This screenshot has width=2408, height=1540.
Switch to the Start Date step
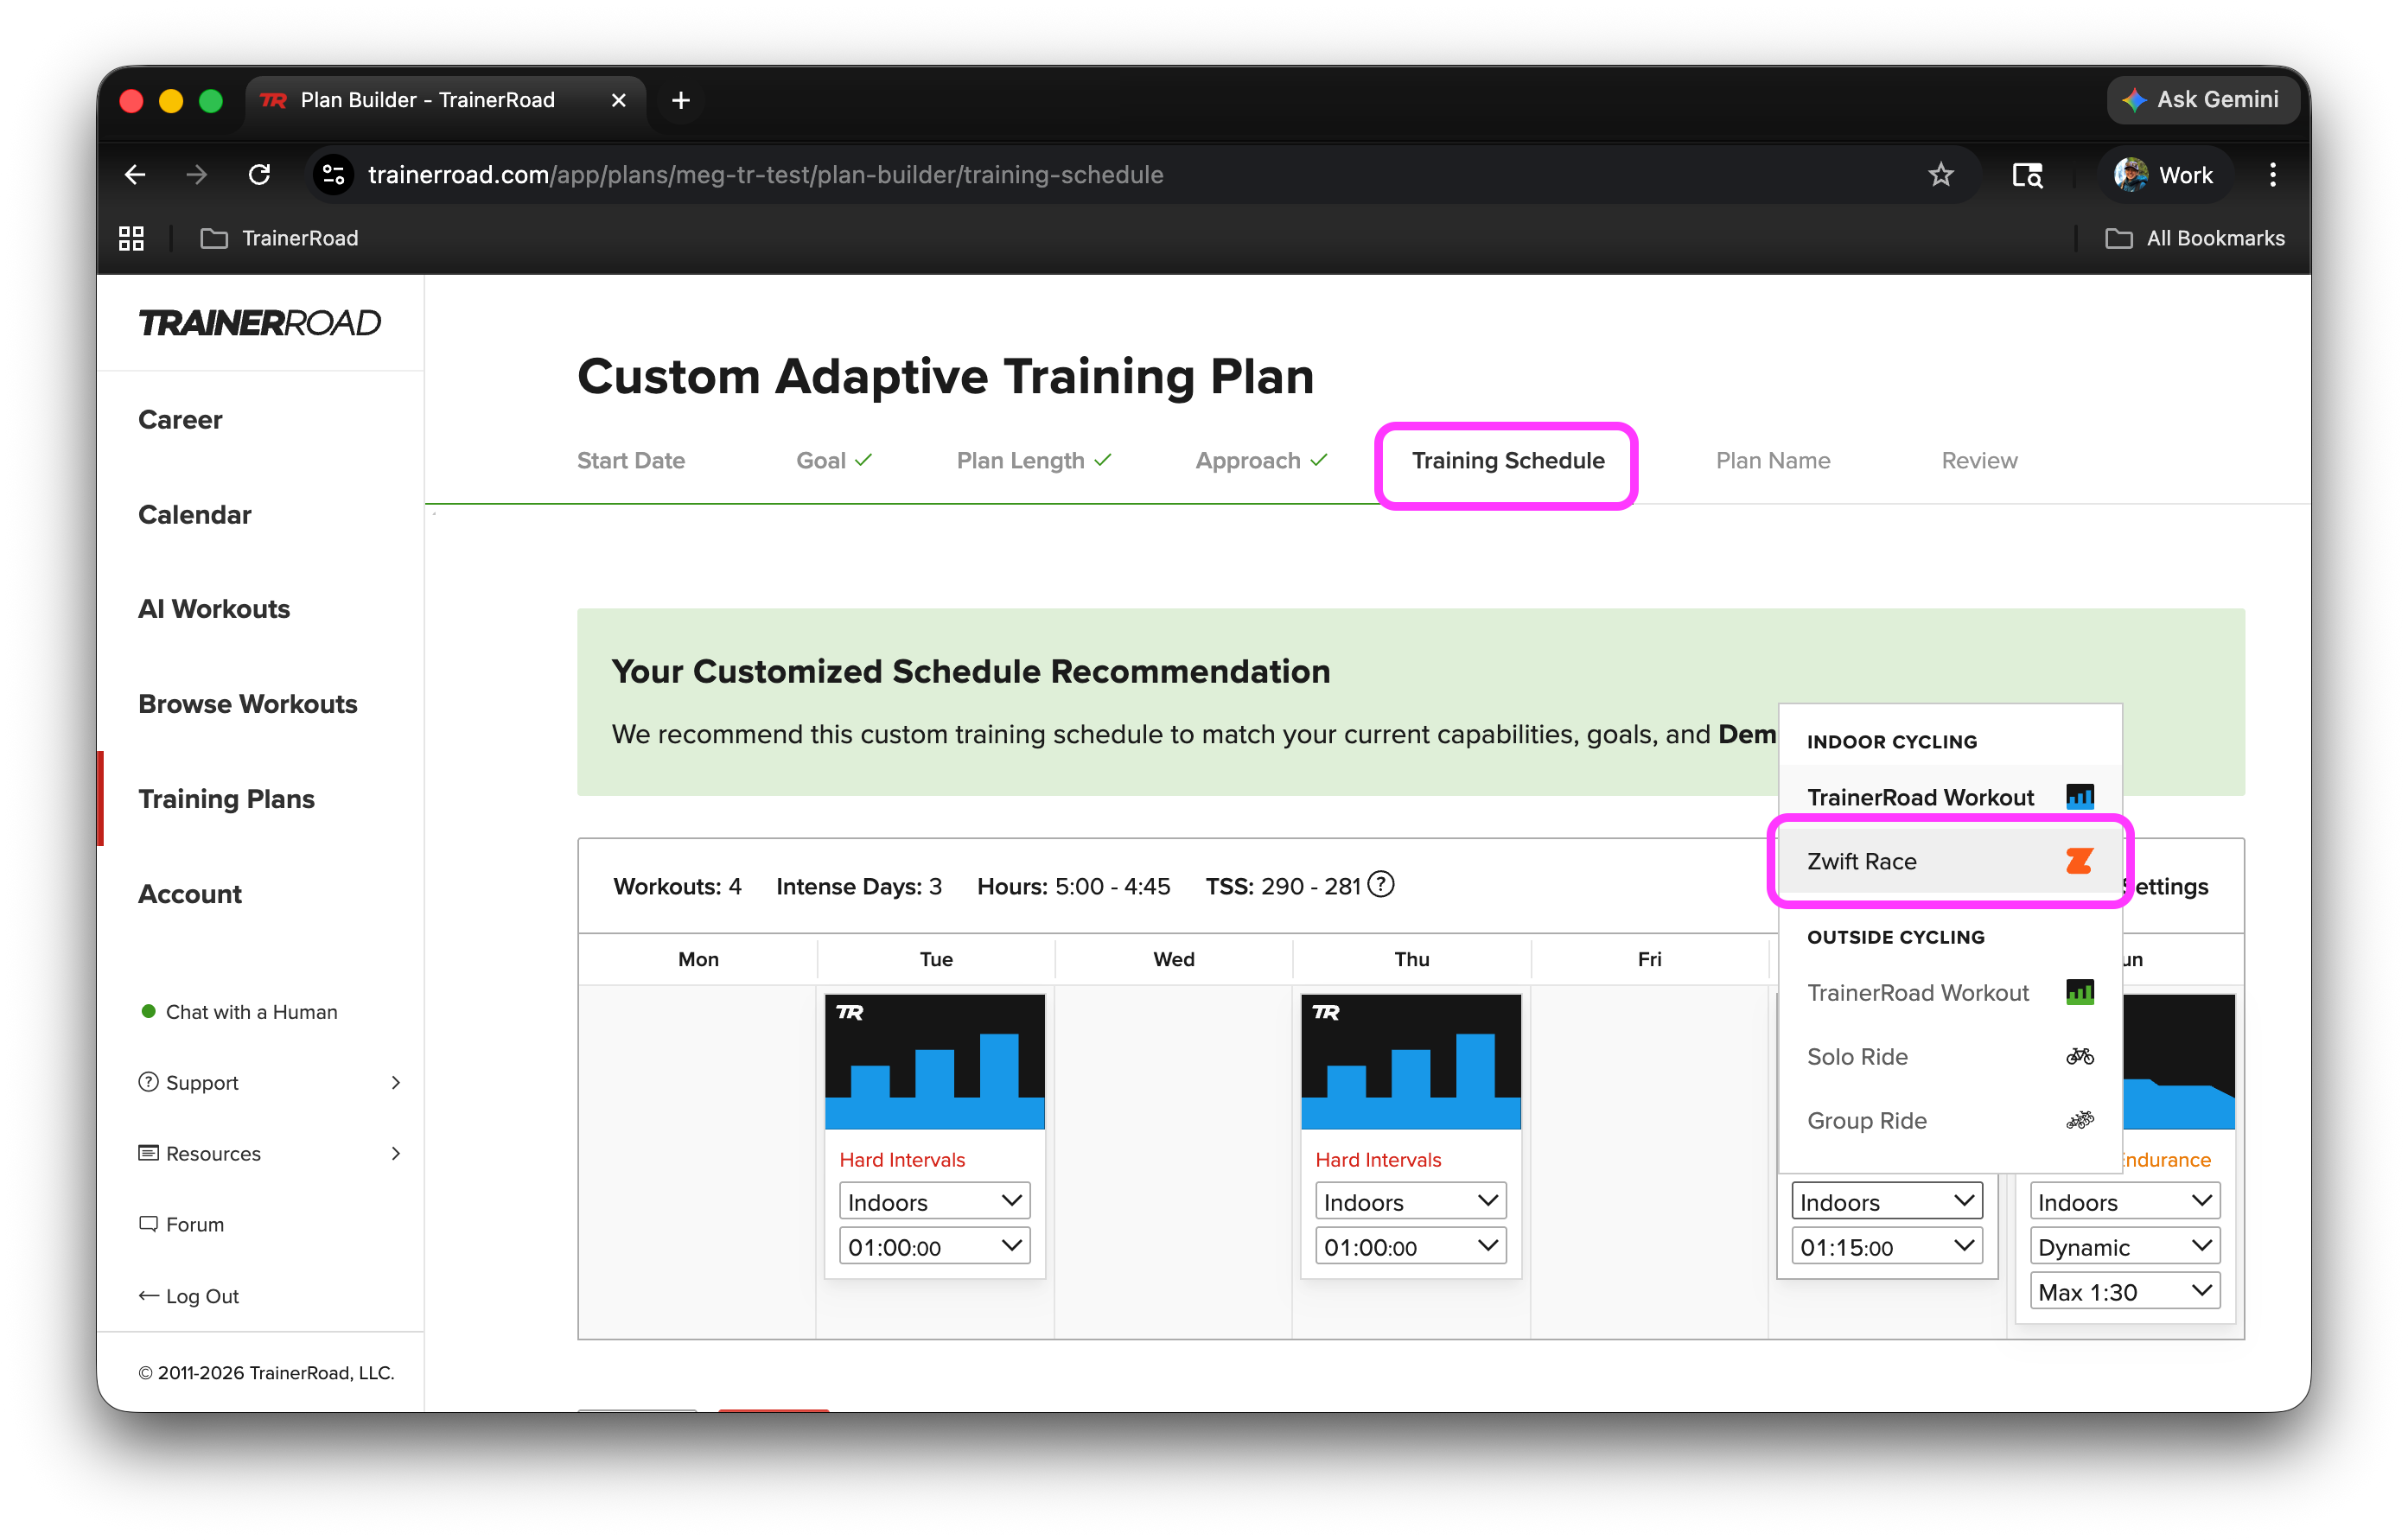click(631, 461)
